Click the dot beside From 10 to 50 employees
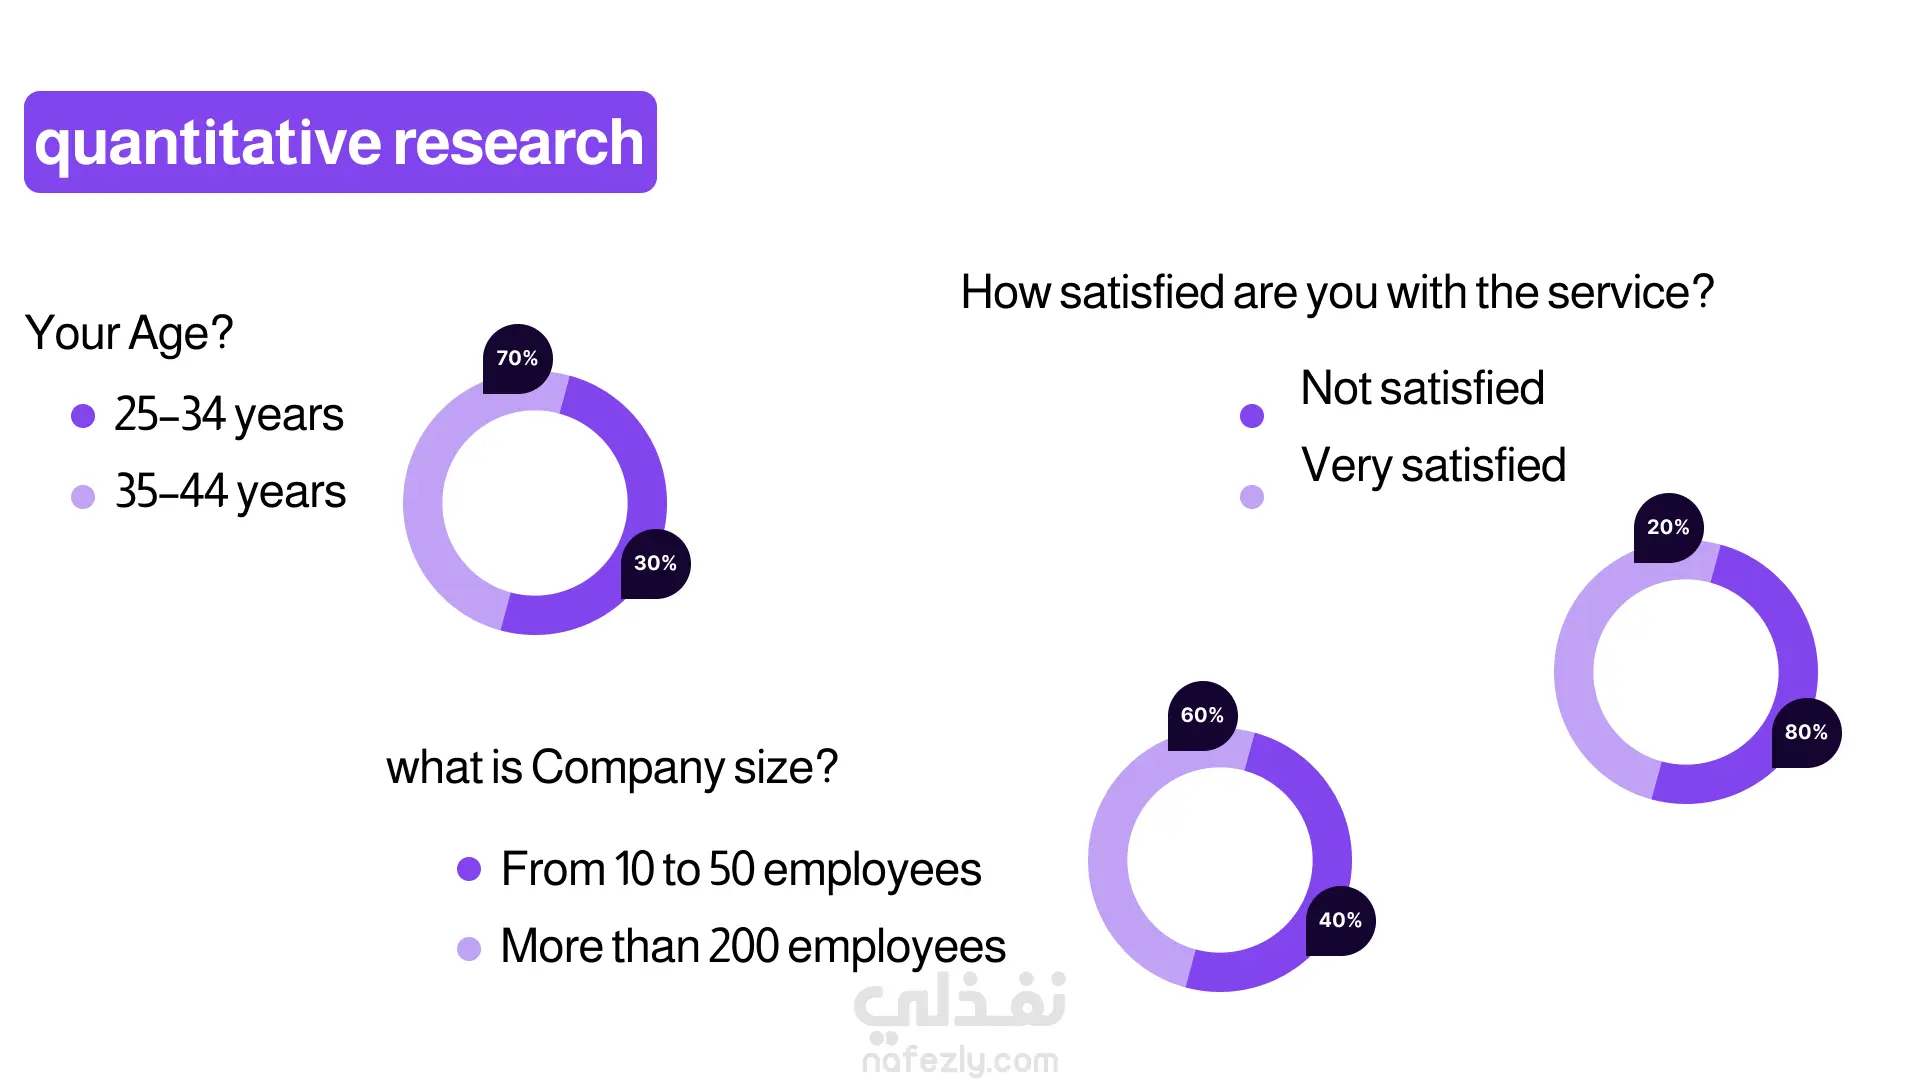 [x=469, y=869]
